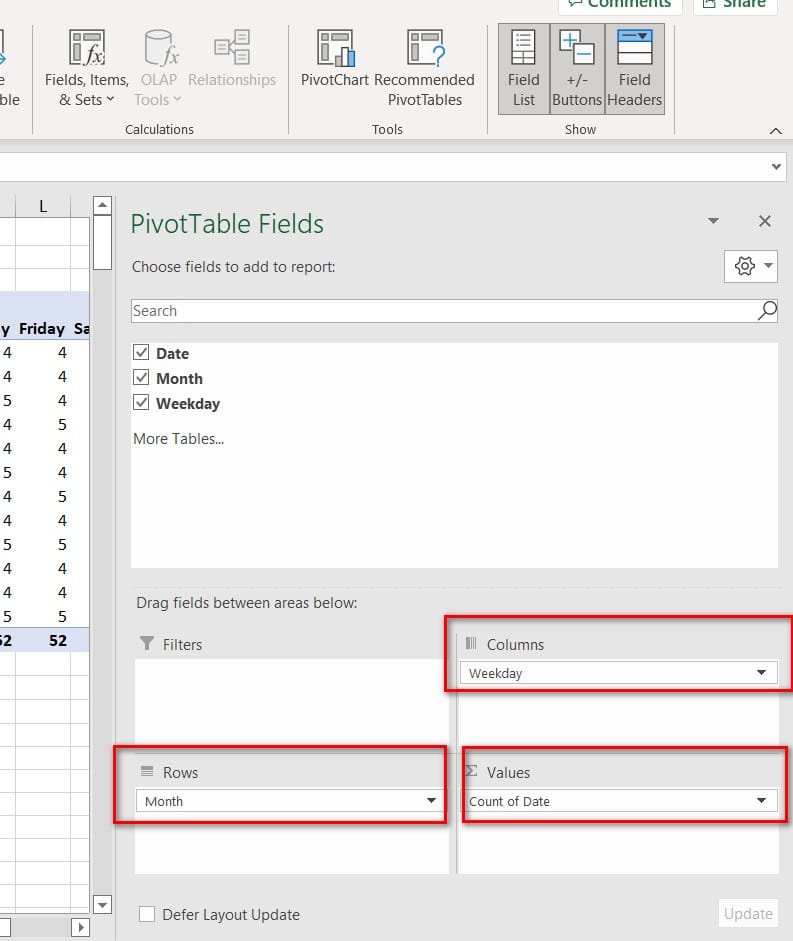Screen dimensions: 793x941
Task: Open Recommended PivotTables
Action: [424, 69]
